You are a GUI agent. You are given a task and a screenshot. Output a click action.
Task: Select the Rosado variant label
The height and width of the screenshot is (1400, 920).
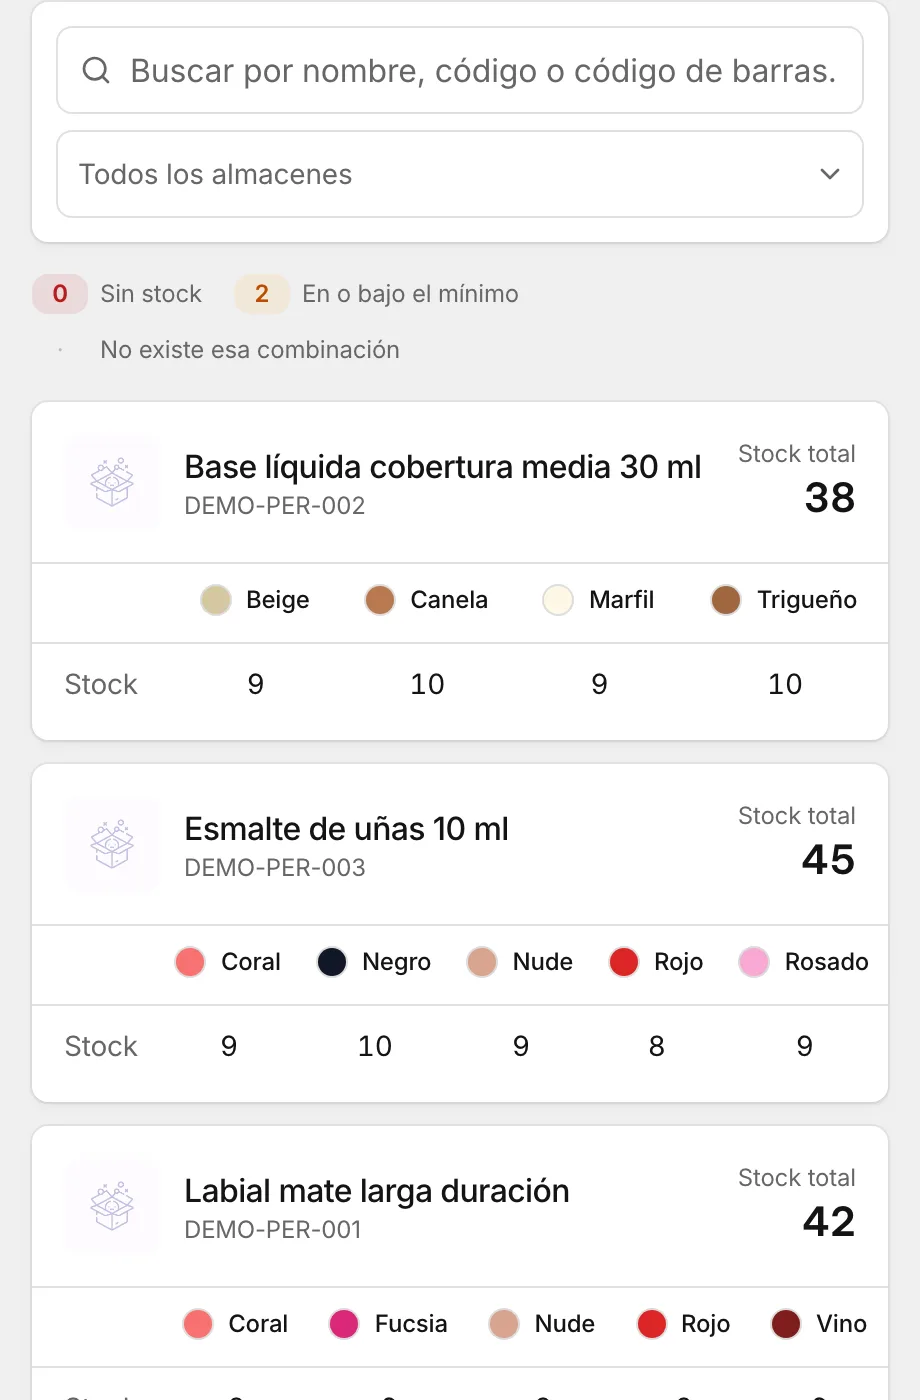click(x=827, y=962)
